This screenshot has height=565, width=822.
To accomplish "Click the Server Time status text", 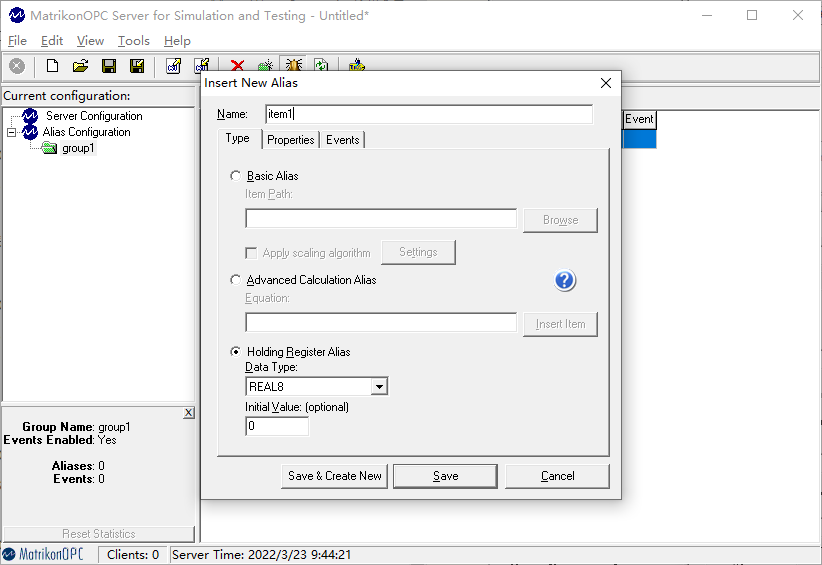I will coord(262,555).
